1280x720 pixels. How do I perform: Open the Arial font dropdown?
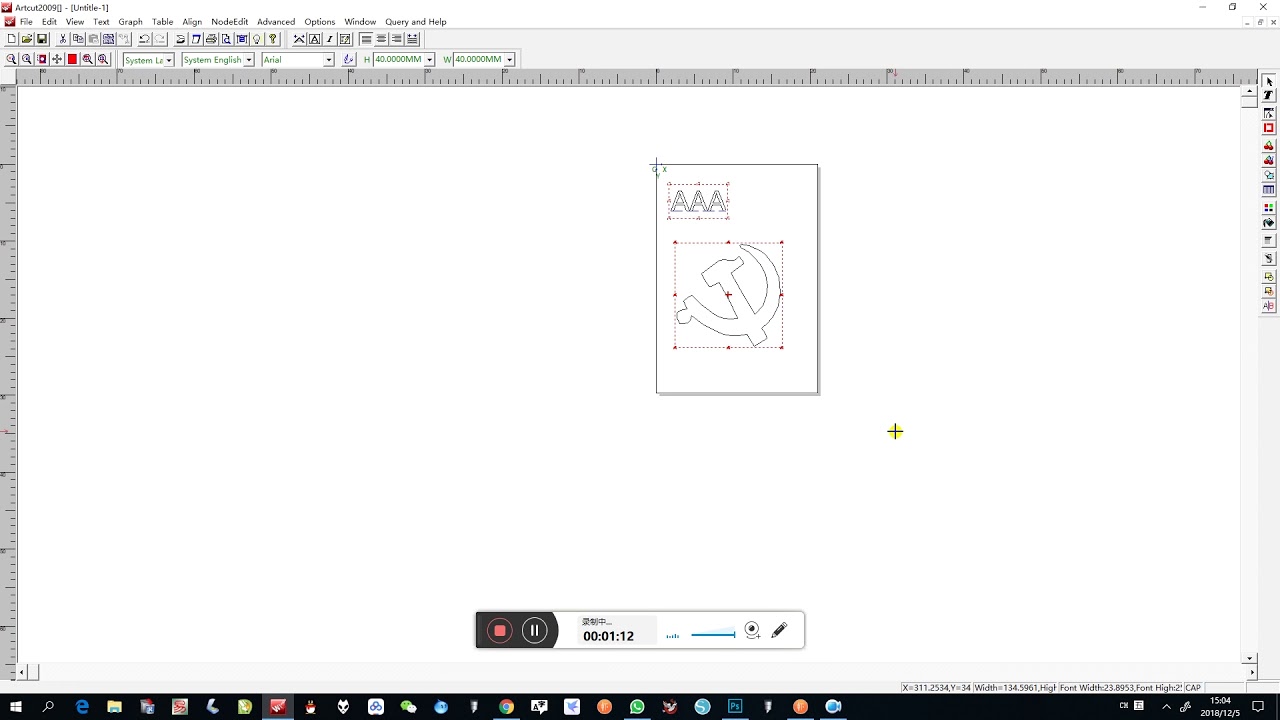tap(328, 60)
